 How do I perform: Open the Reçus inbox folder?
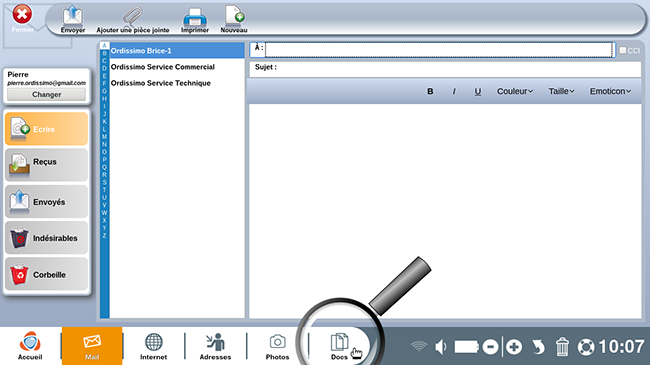coord(46,165)
